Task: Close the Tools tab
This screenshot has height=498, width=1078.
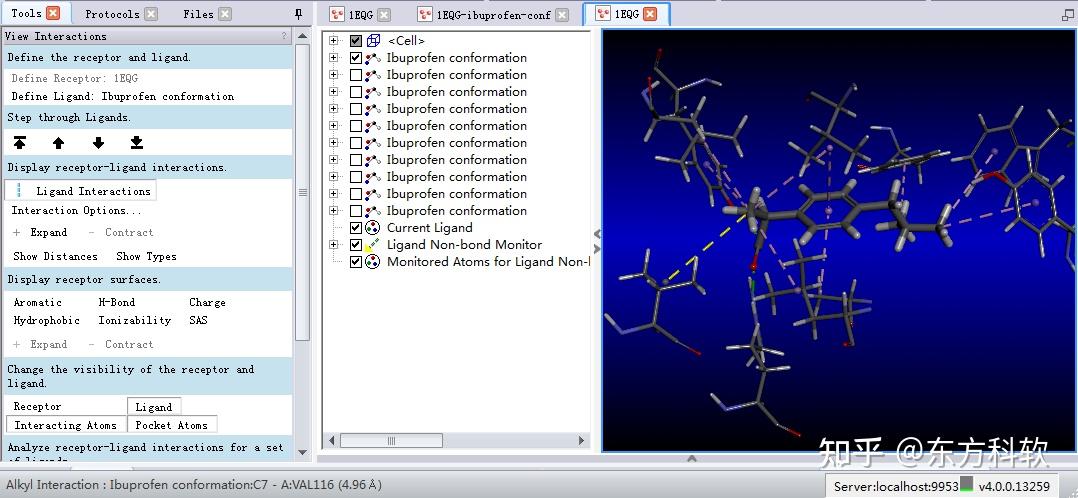Action: [53, 13]
